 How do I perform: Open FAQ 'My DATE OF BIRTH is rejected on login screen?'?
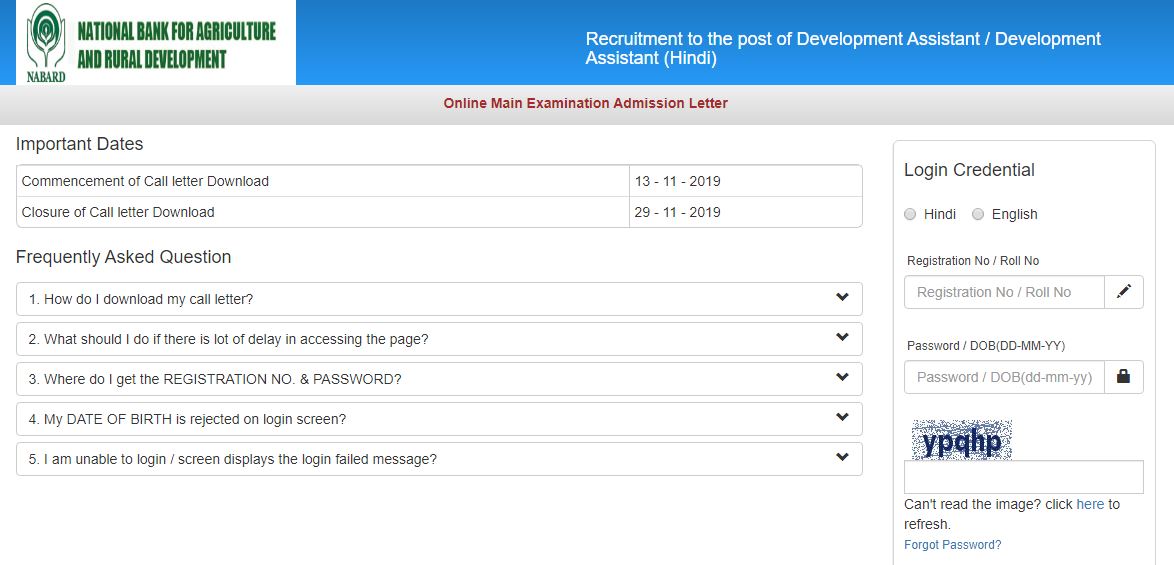187,419
